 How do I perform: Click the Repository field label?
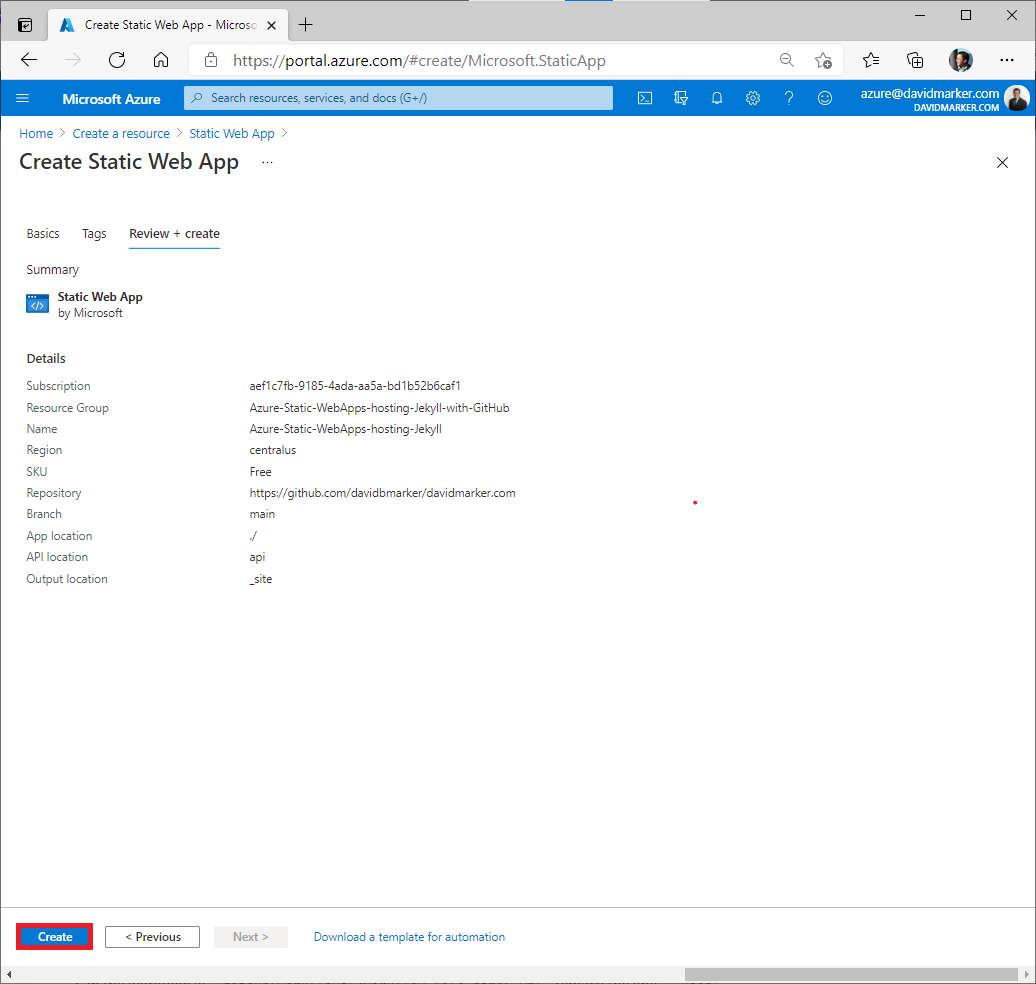pos(54,493)
